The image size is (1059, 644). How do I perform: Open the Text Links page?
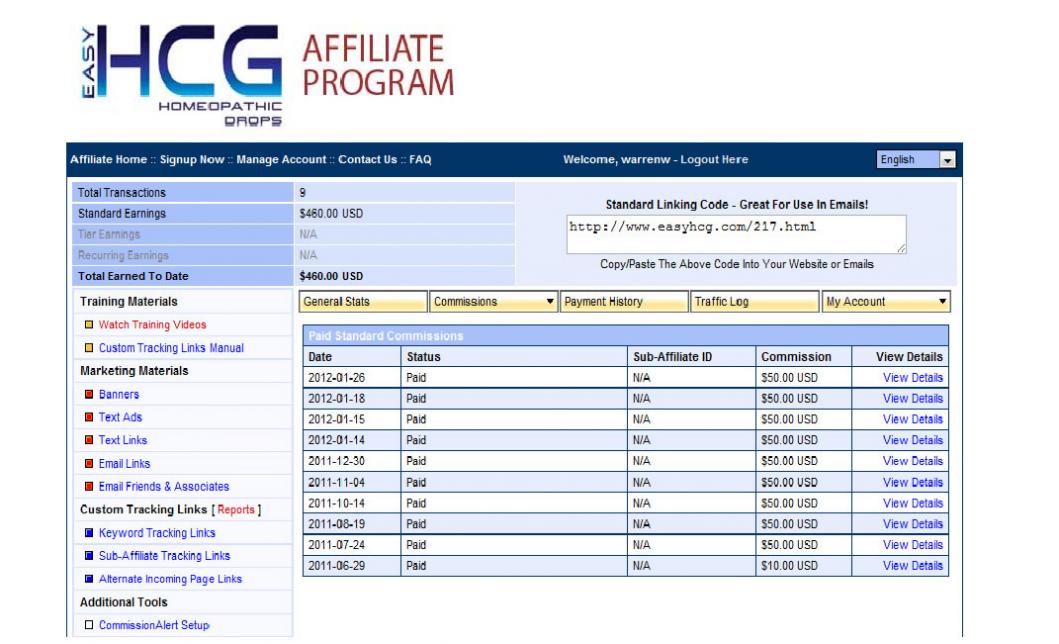tap(123, 440)
